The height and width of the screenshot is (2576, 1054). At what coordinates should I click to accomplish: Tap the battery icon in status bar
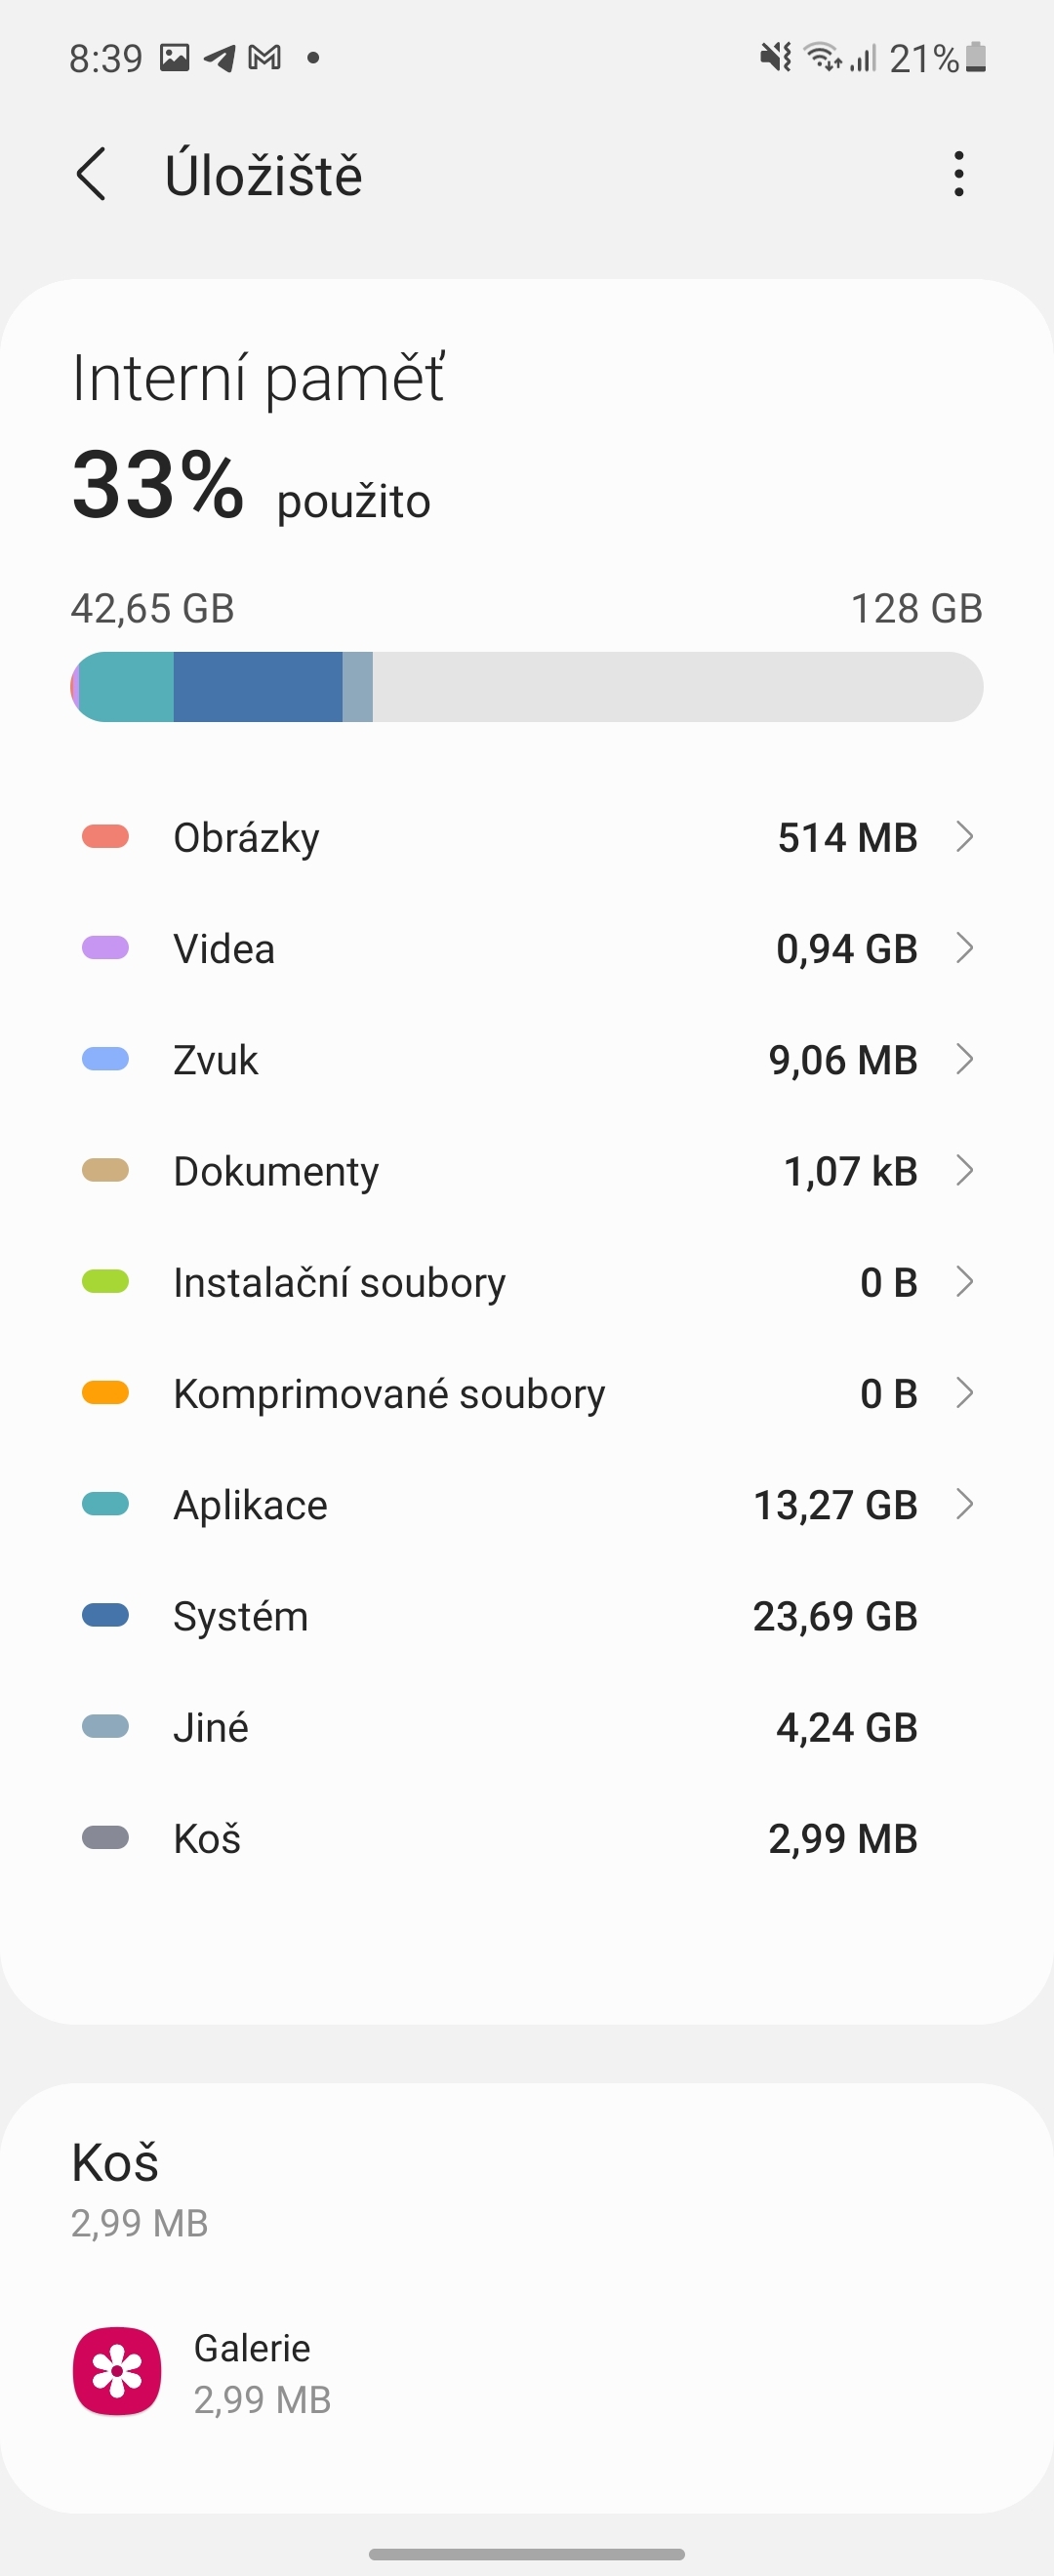click(x=977, y=58)
